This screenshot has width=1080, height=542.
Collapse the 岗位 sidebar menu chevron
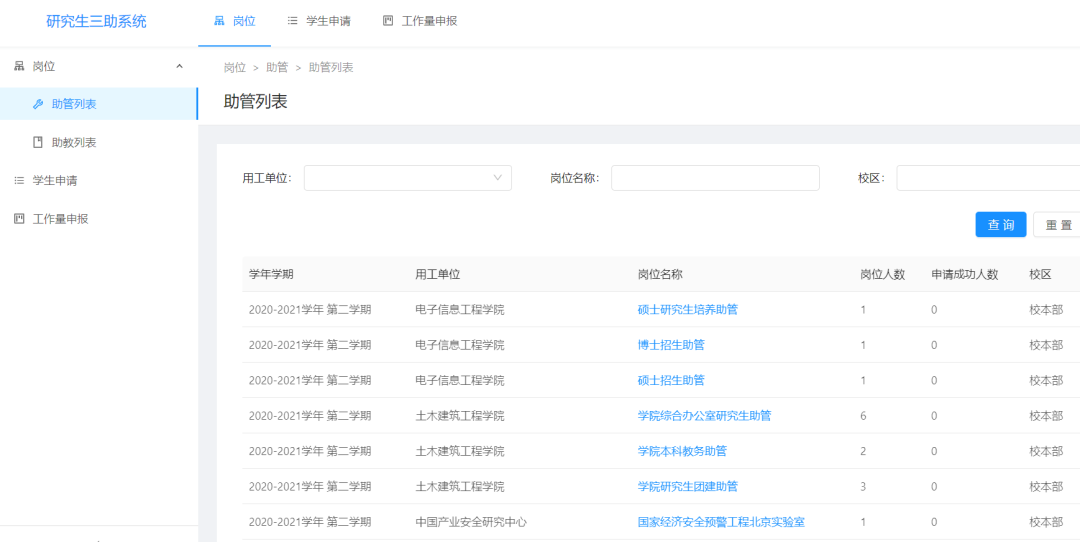click(x=180, y=66)
